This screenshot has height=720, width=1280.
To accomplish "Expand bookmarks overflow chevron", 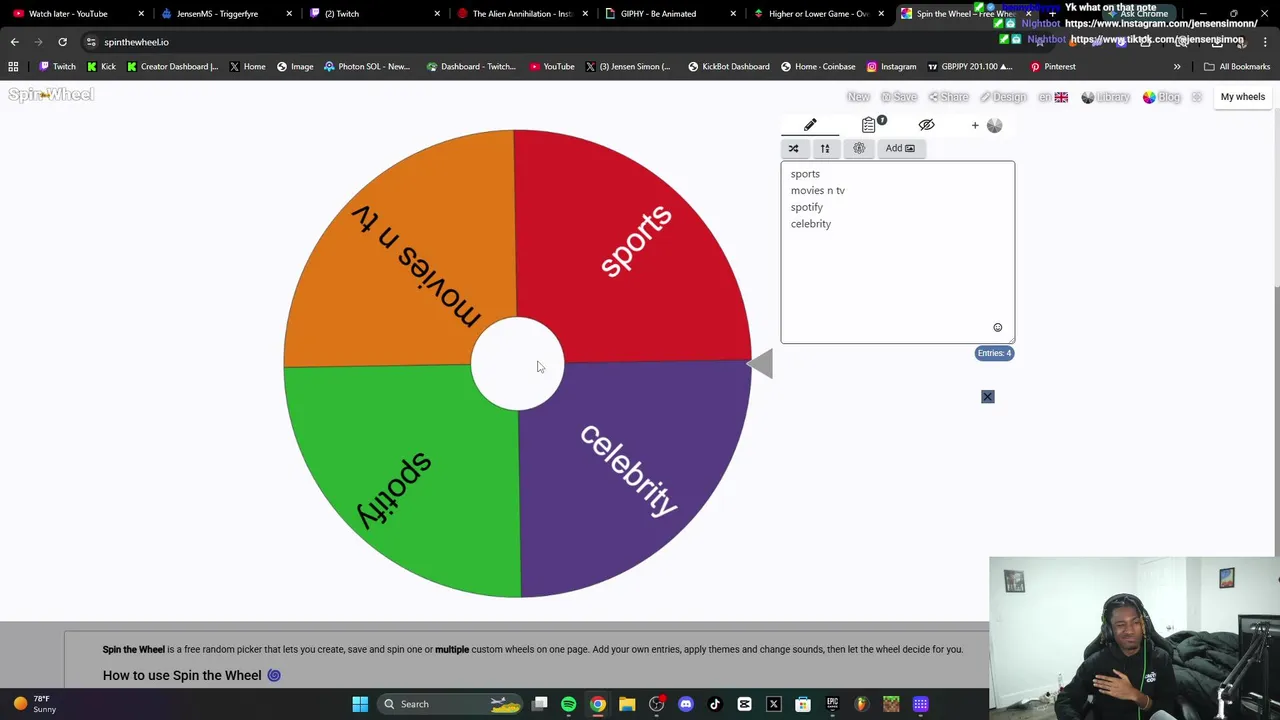I will tap(1177, 67).
